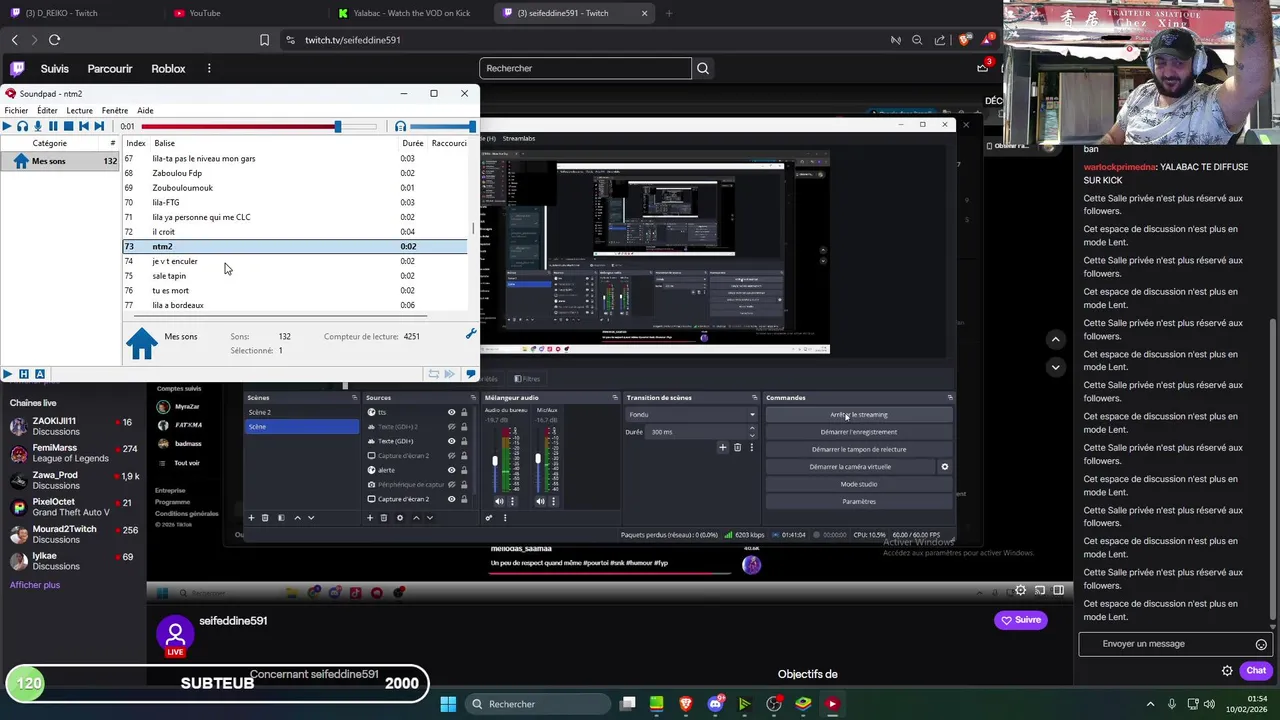Open Twitch chat settings gear icon
Viewport: 1280px width, 720px height.
click(1227, 671)
